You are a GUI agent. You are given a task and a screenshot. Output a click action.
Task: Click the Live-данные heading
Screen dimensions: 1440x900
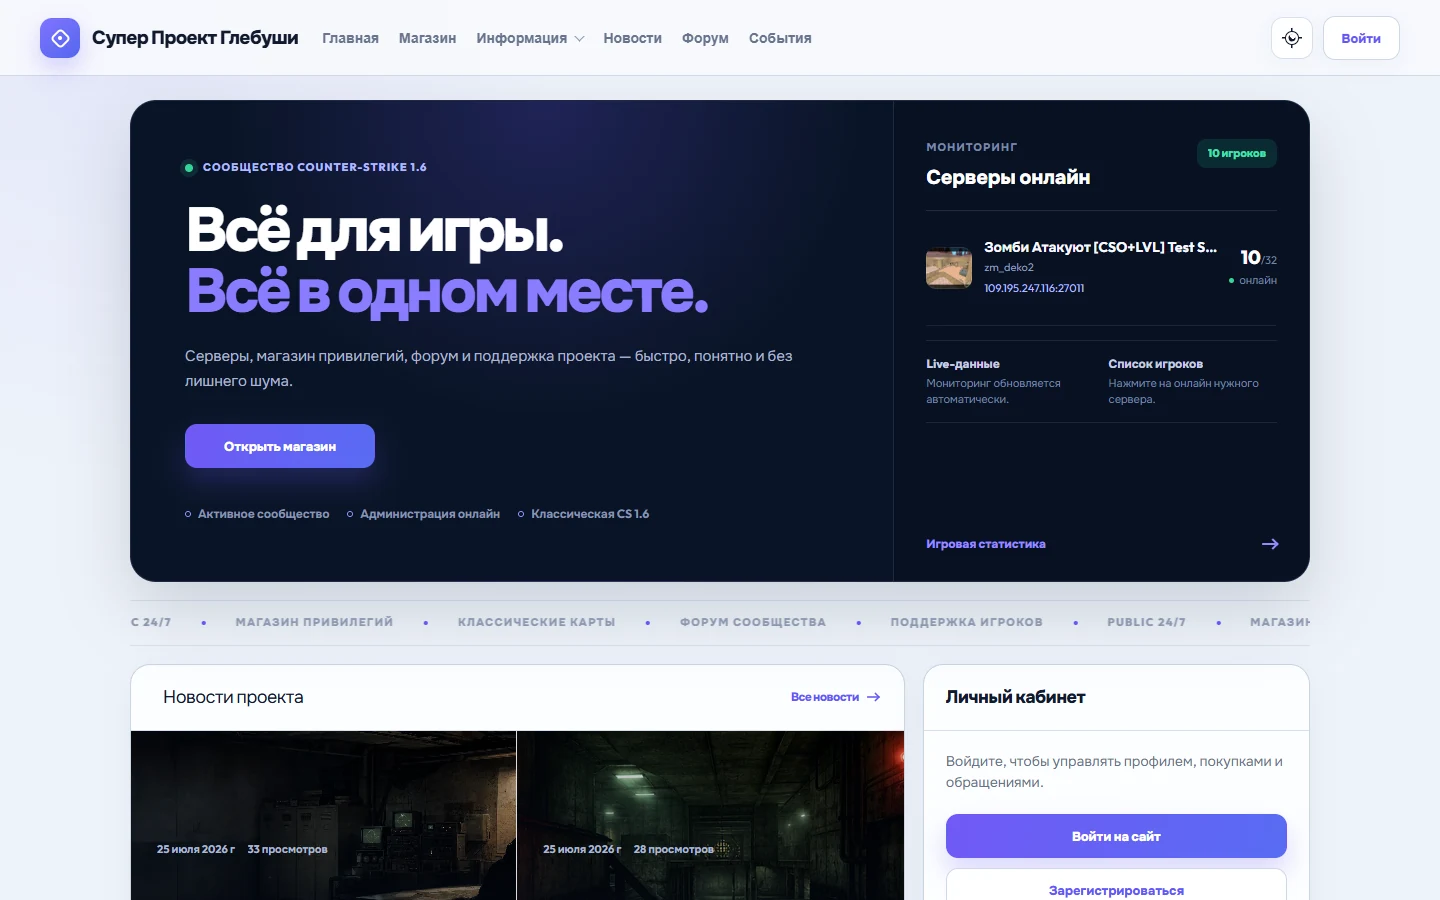963,364
